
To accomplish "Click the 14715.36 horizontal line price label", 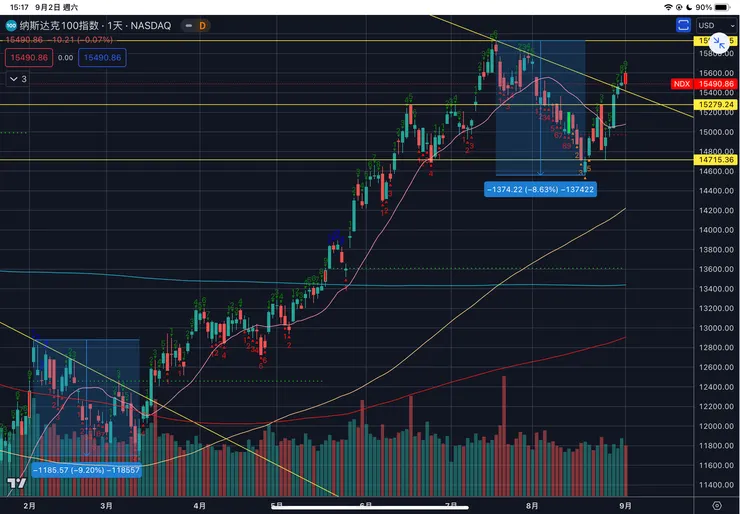I will coord(715,159).
